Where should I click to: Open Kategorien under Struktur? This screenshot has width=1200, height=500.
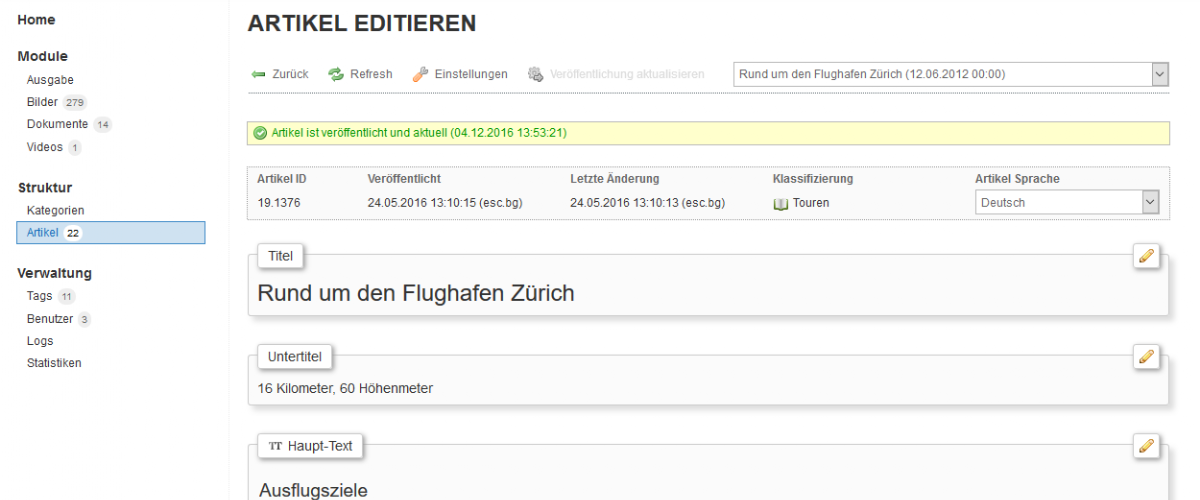pyautogui.click(x=55, y=210)
